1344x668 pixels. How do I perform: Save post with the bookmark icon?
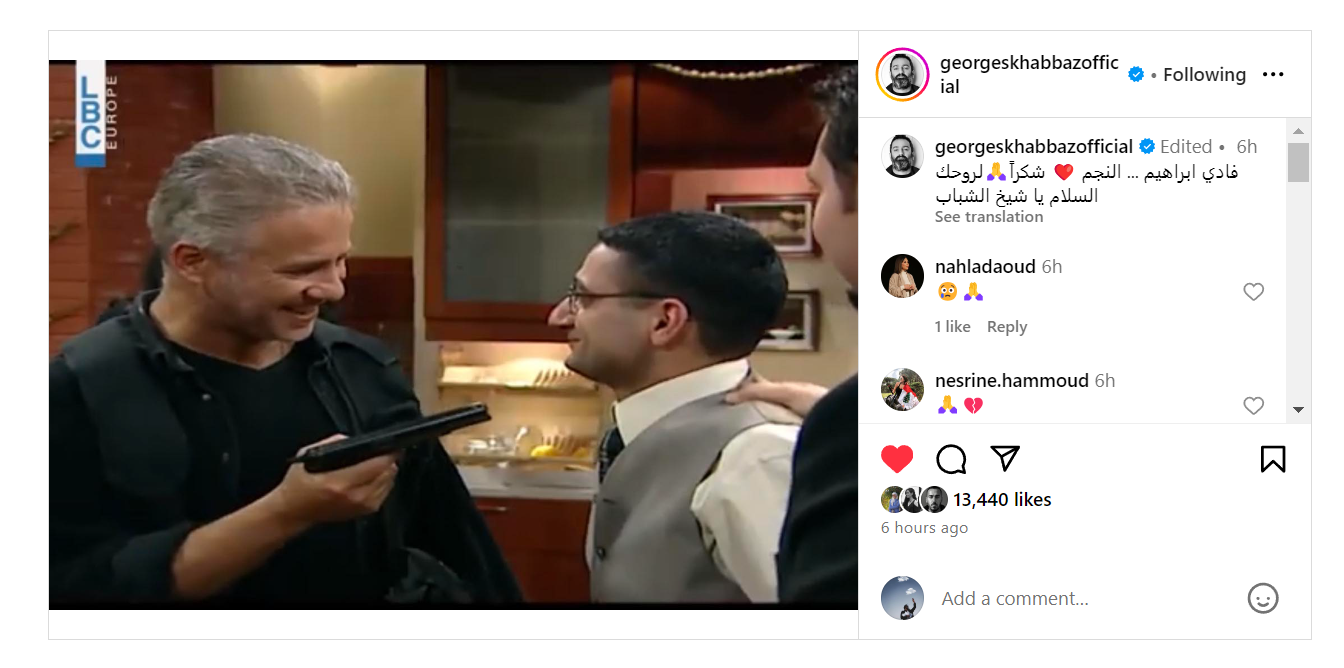click(1273, 459)
